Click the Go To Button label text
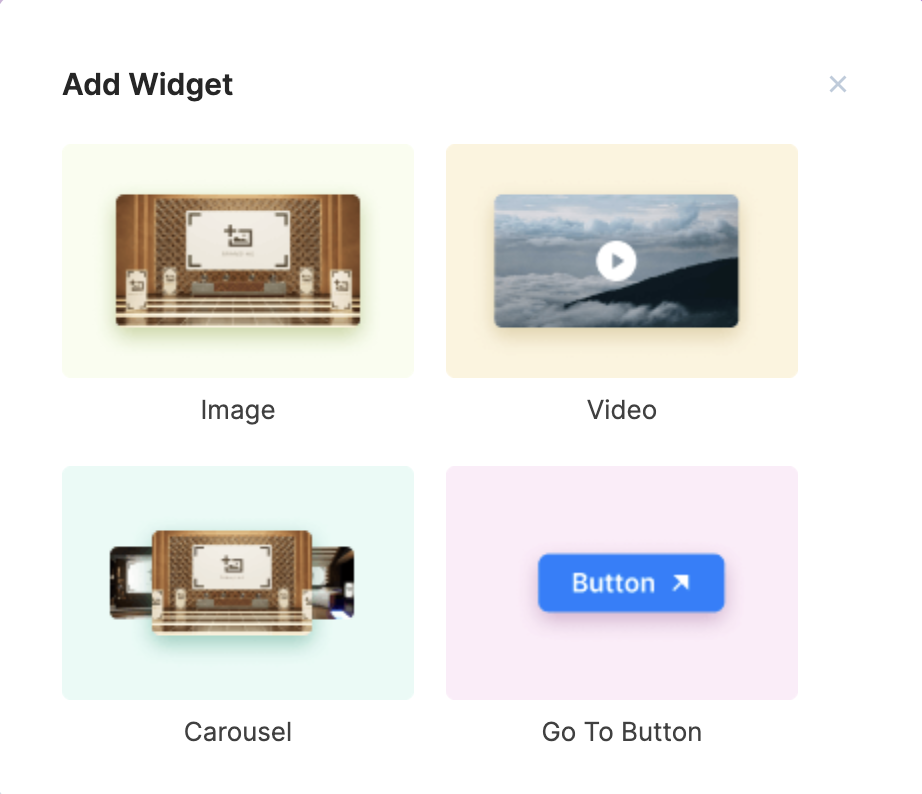 click(x=621, y=731)
